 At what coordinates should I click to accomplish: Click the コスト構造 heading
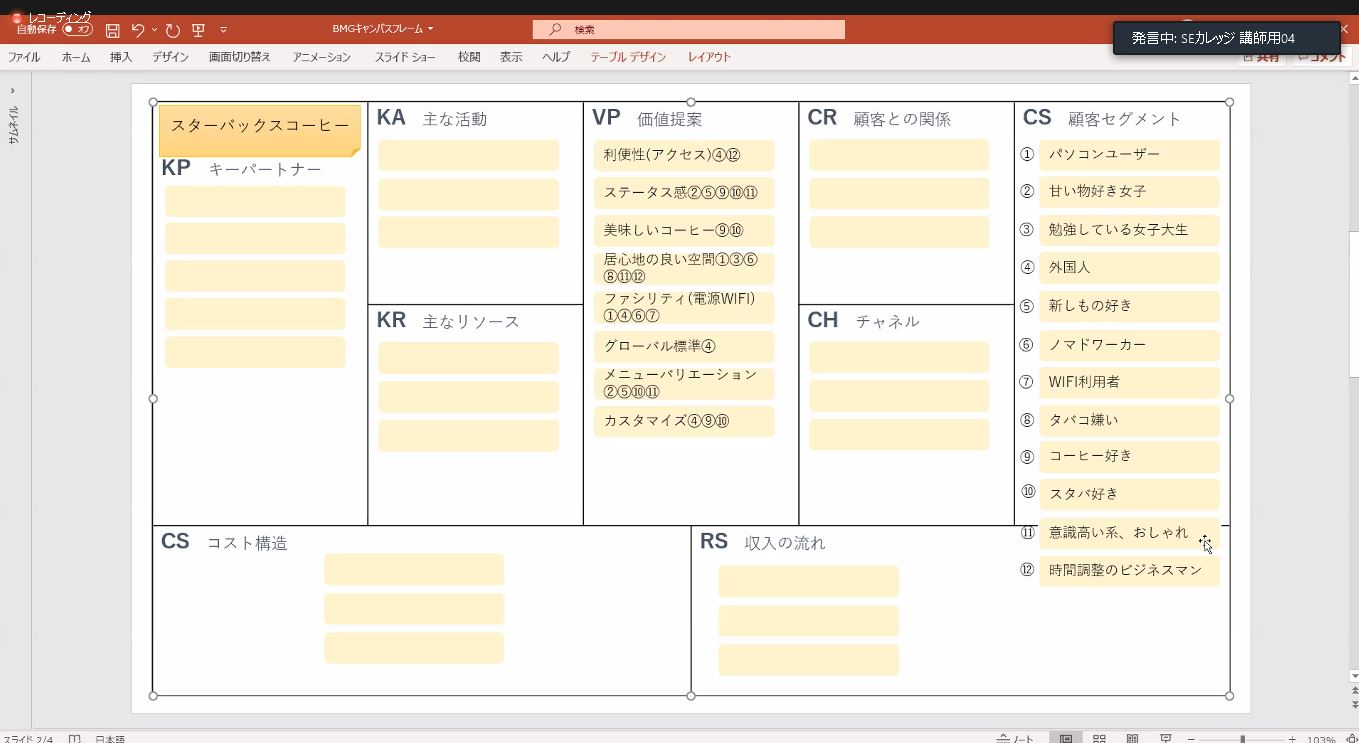pyautogui.click(x=247, y=543)
